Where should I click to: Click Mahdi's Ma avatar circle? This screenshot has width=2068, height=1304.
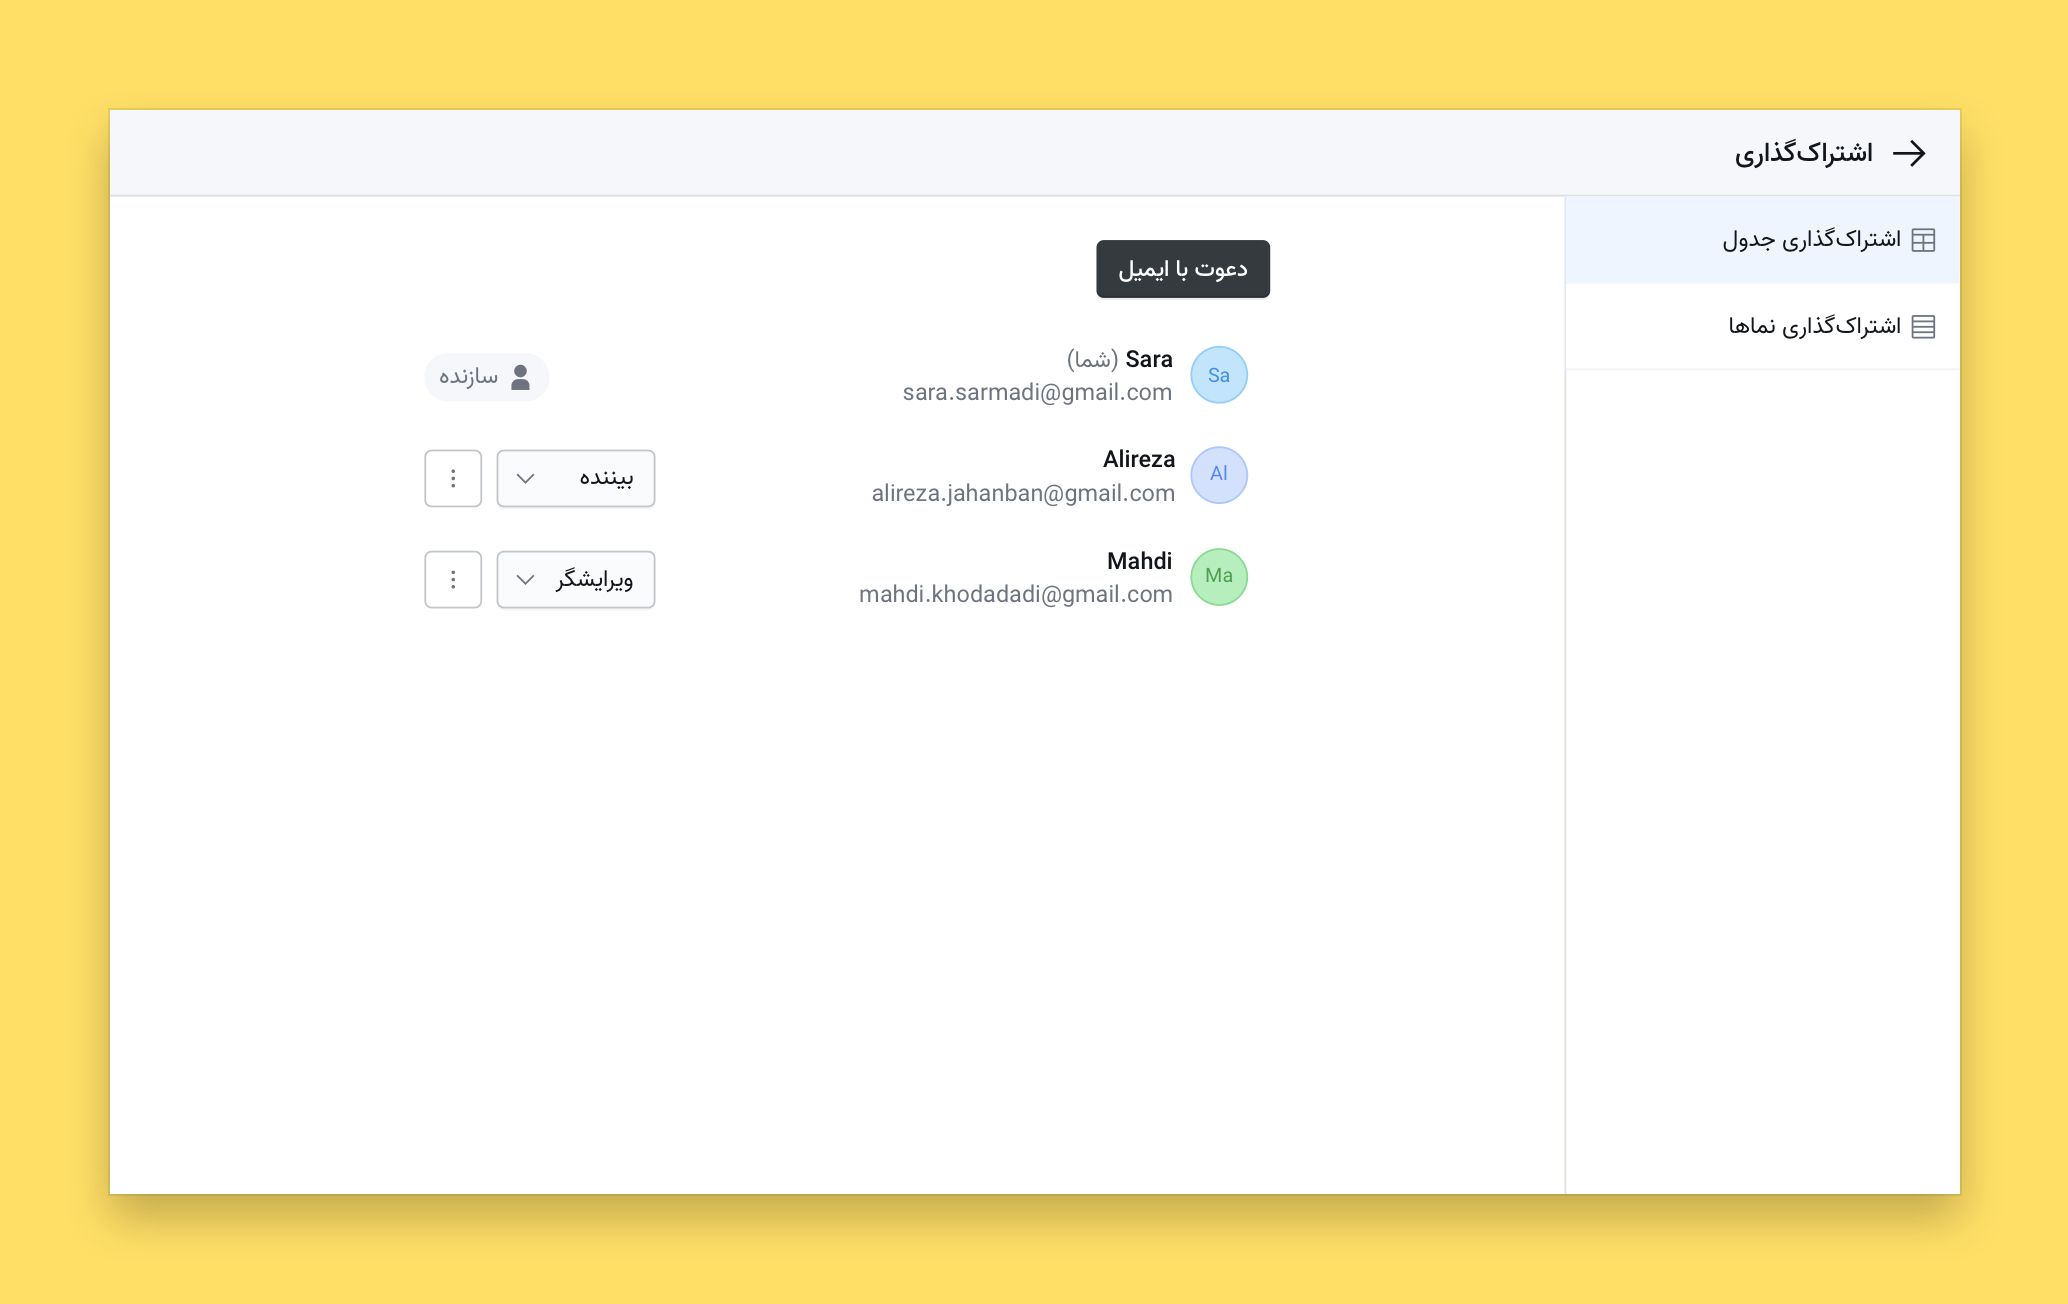click(1219, 577)
